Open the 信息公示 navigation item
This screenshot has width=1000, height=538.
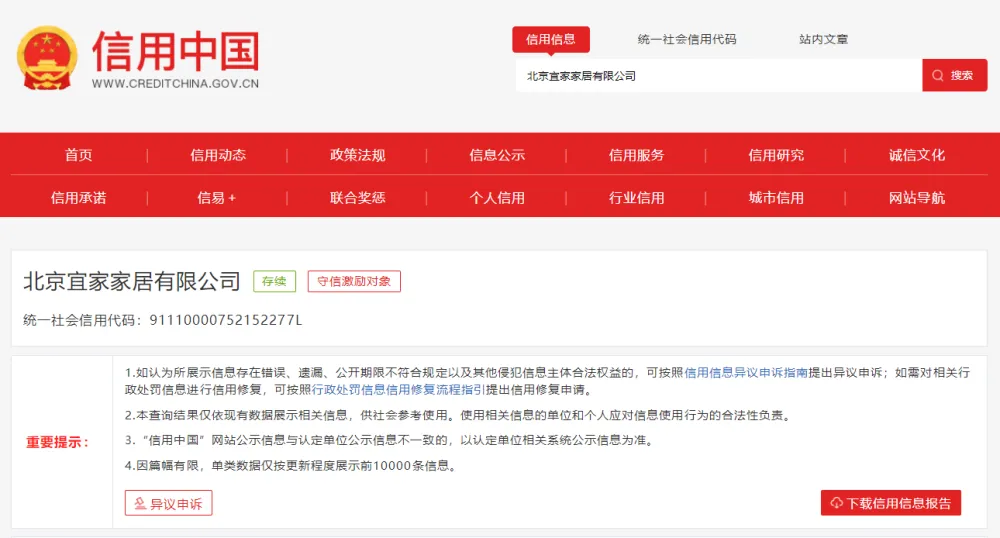tap(497, 155)
